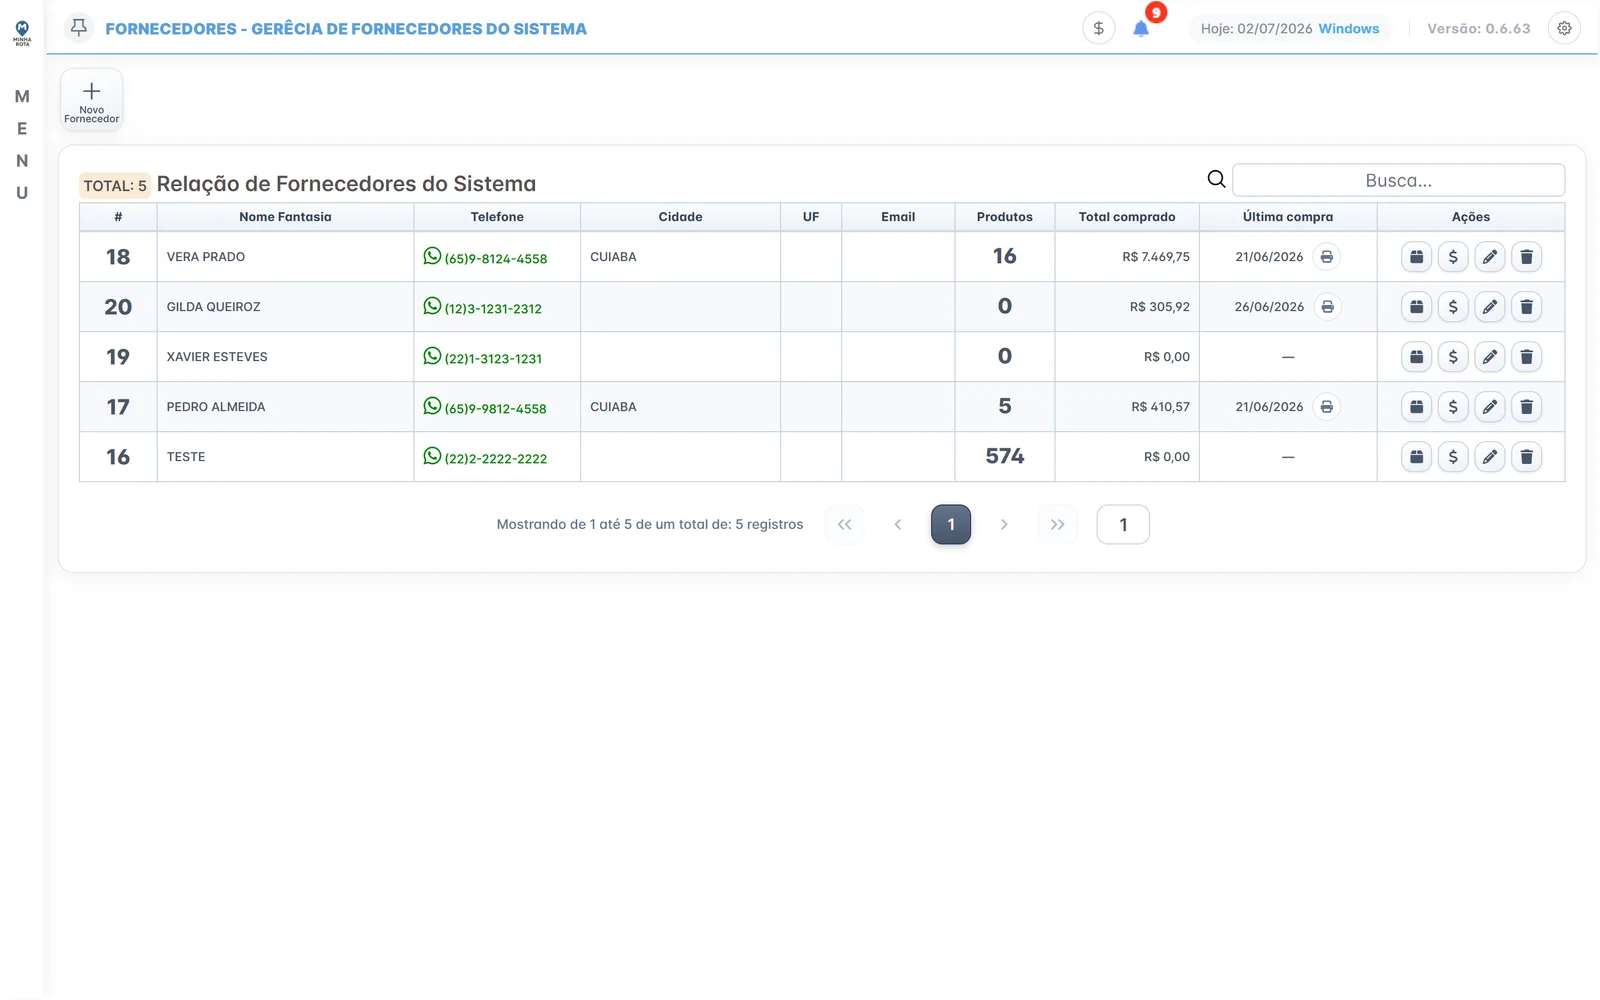Viewport: 1600px width, 1000px height.
Task: Open the settings gear icon
Action: click(1564, 29)
